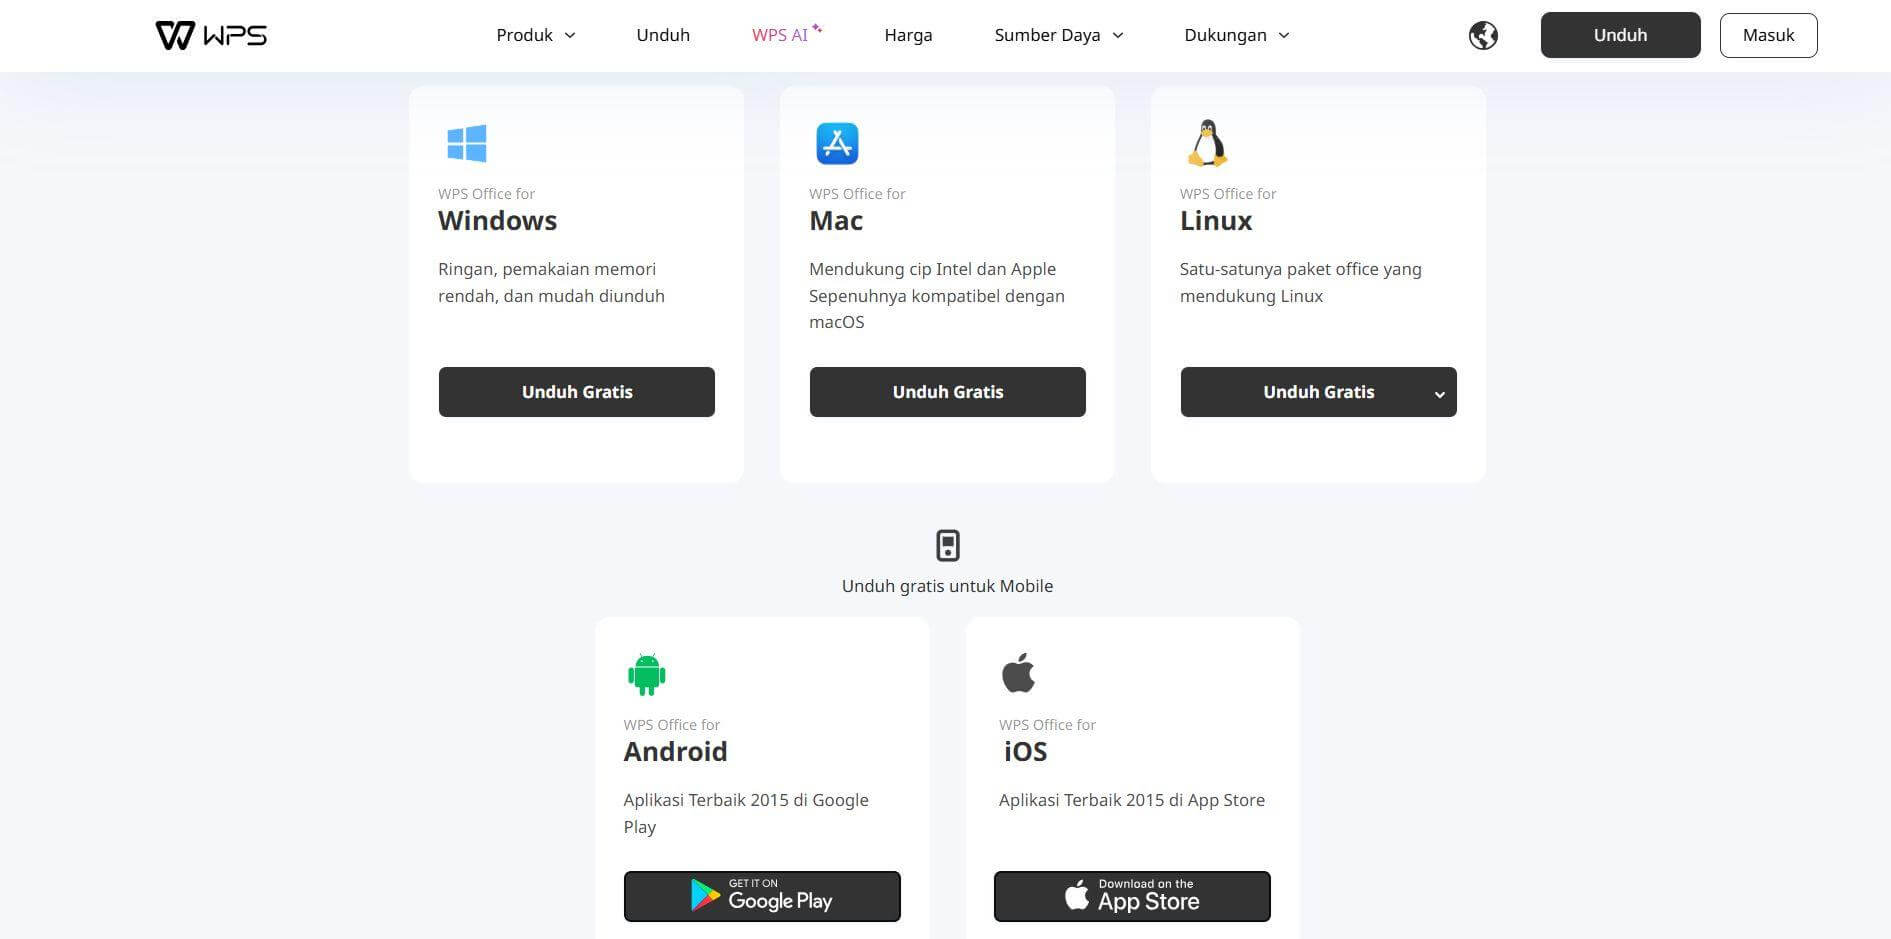Click the Apple icon on the iOS card
This screenshot has height=939, width=1891.
[1018, 672]
